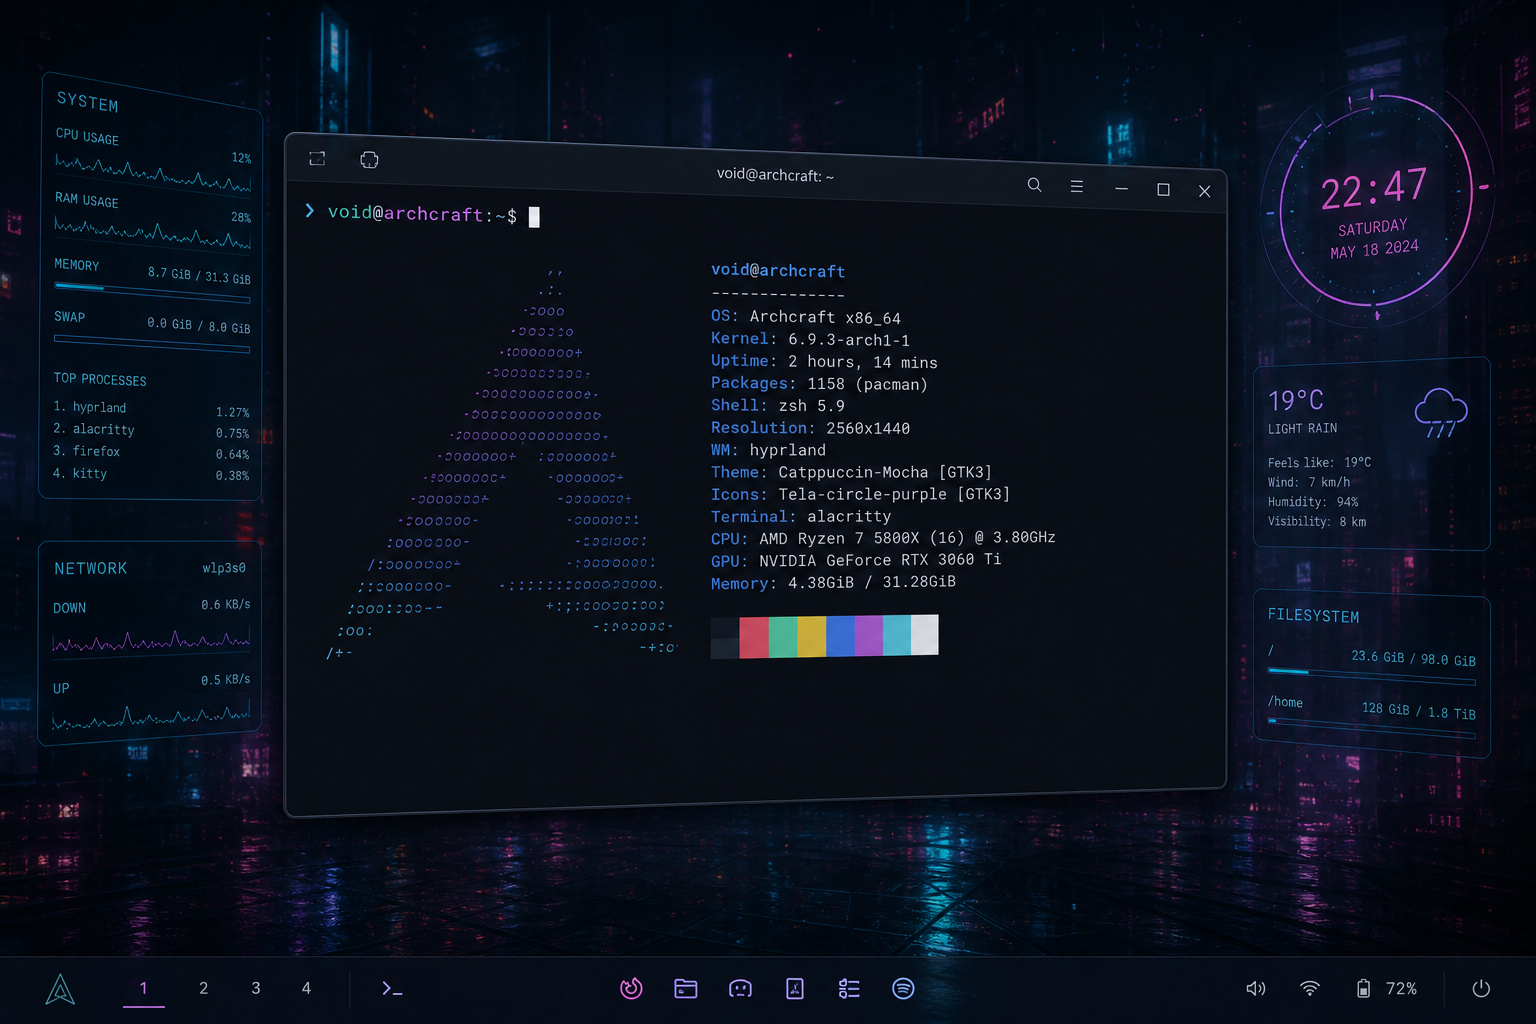The image size is (1536, 1024).
Task: Open the Discord chat icon in the dock
Action: click(x=740, y=988)
